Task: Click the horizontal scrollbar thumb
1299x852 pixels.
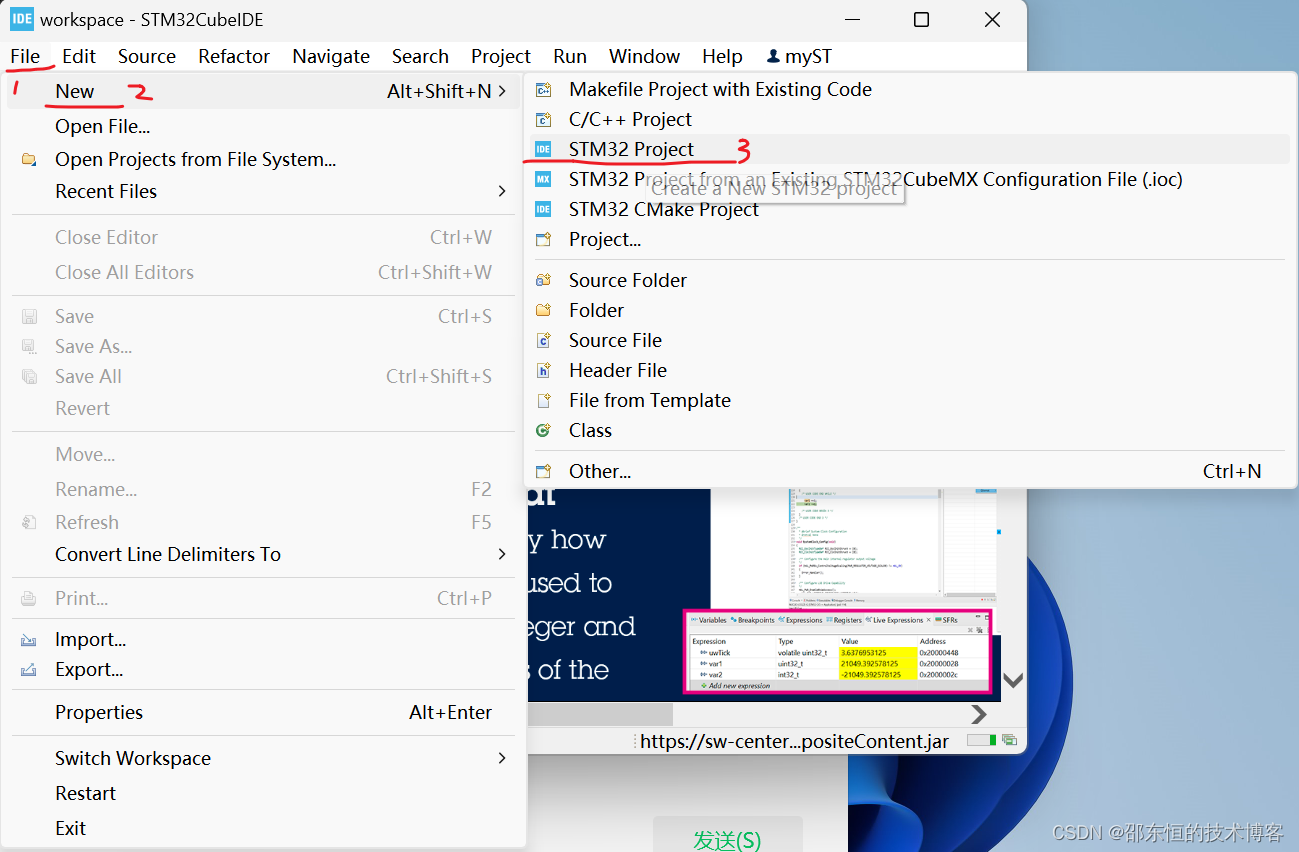Action: coord(600,714)
